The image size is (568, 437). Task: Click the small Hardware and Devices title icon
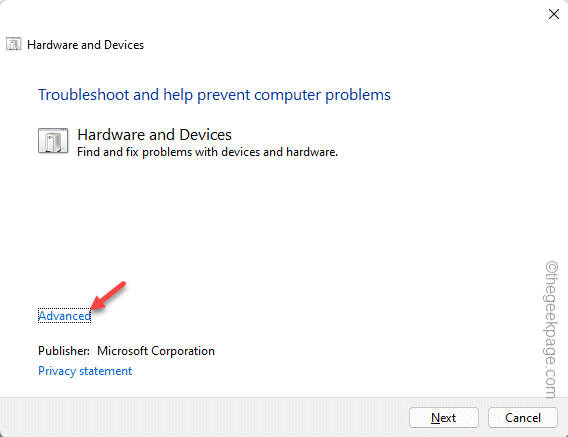(x=14, y=45)
